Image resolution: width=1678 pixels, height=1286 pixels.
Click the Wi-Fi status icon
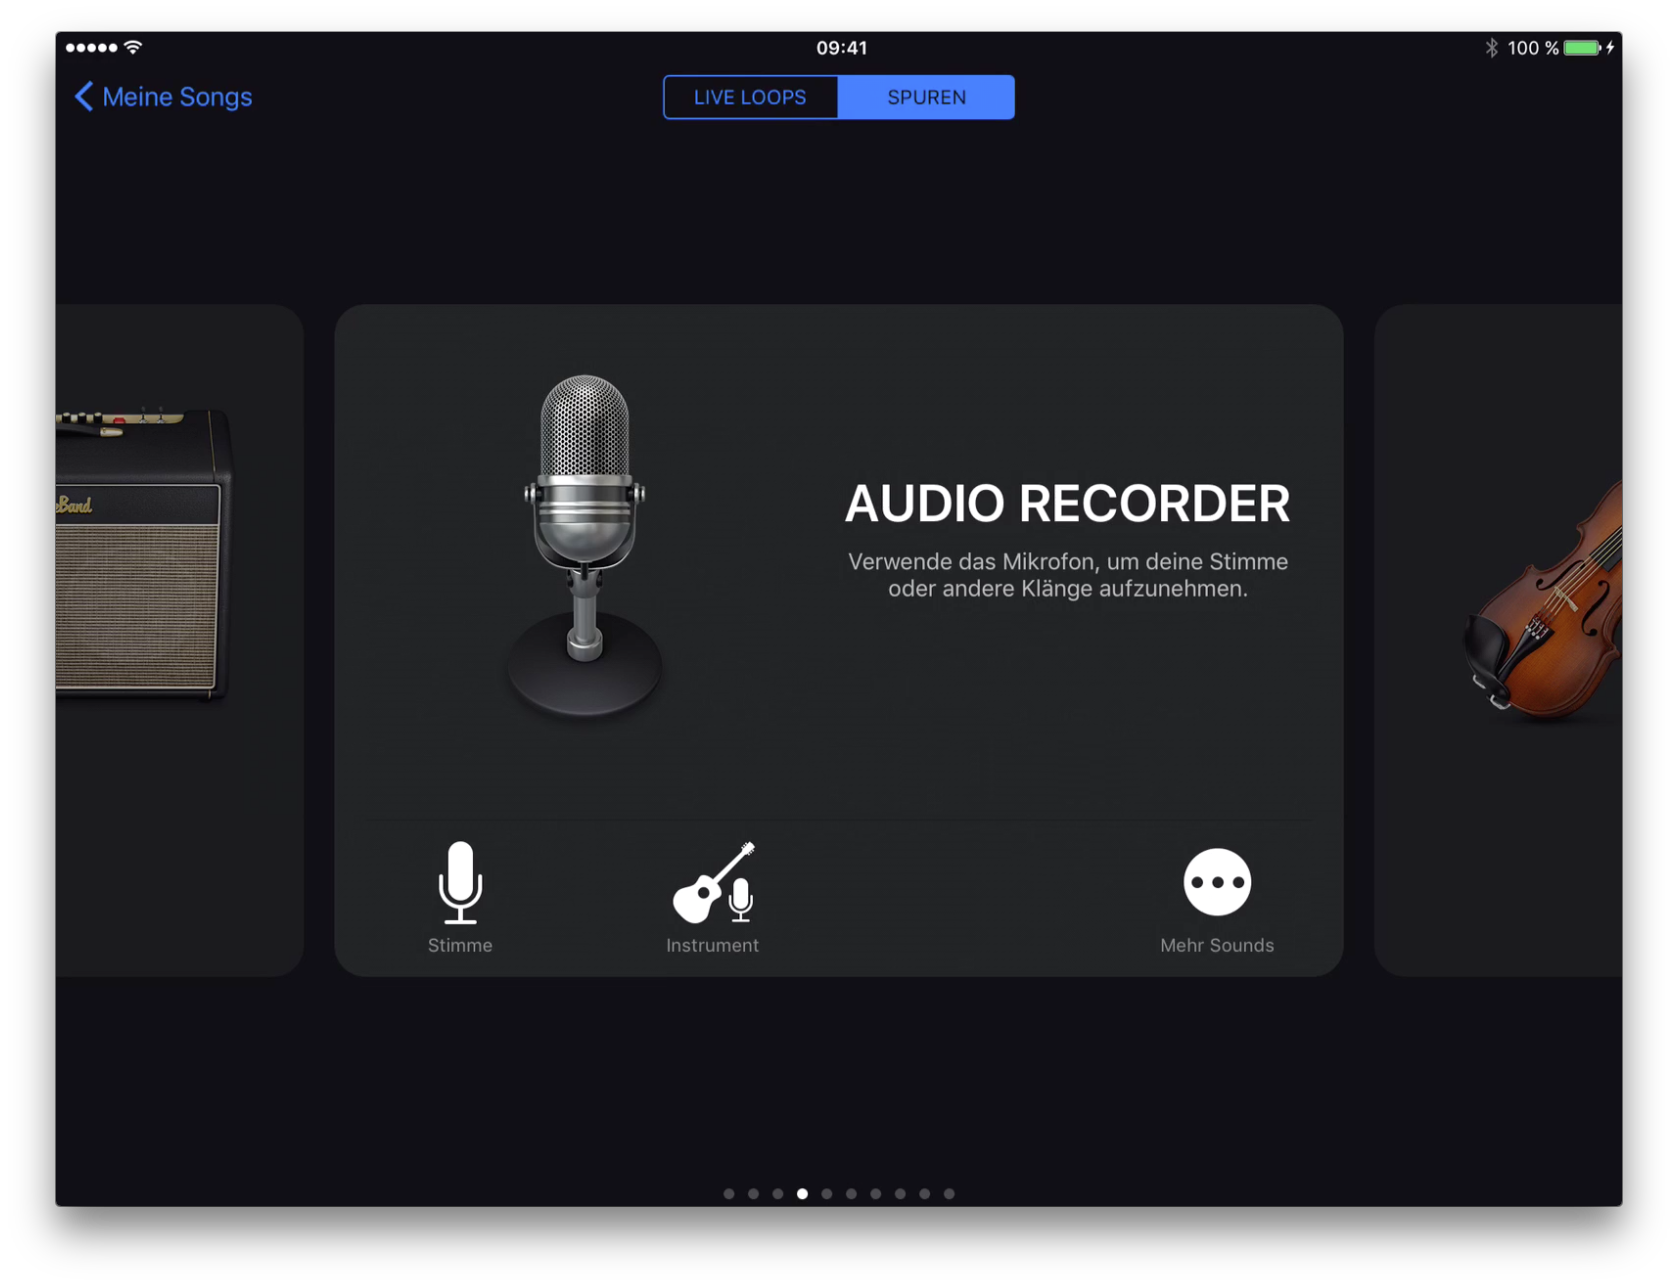[x=134, y=47]
